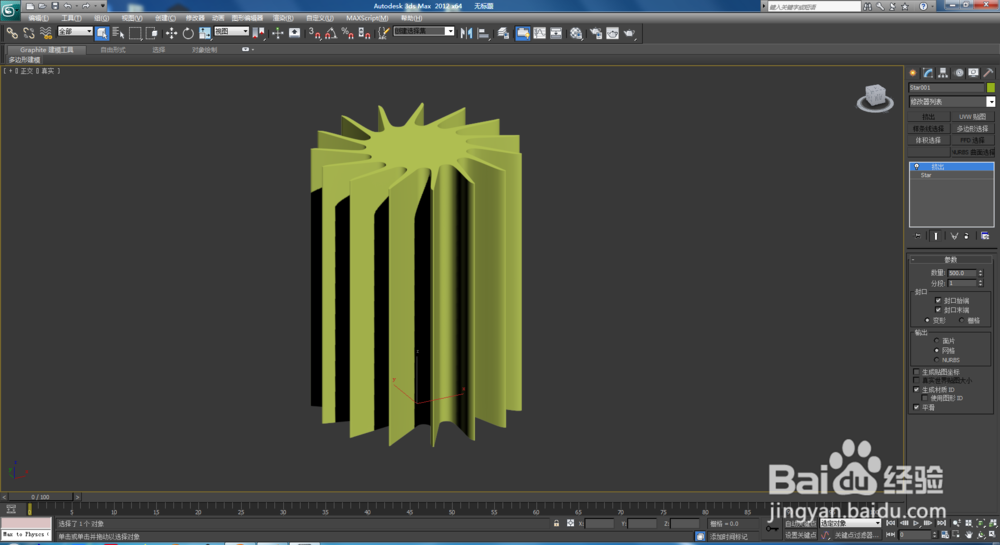1000x545 pixels.
Task: Switch to the Hierarchy panel tab
Action: 943,73
